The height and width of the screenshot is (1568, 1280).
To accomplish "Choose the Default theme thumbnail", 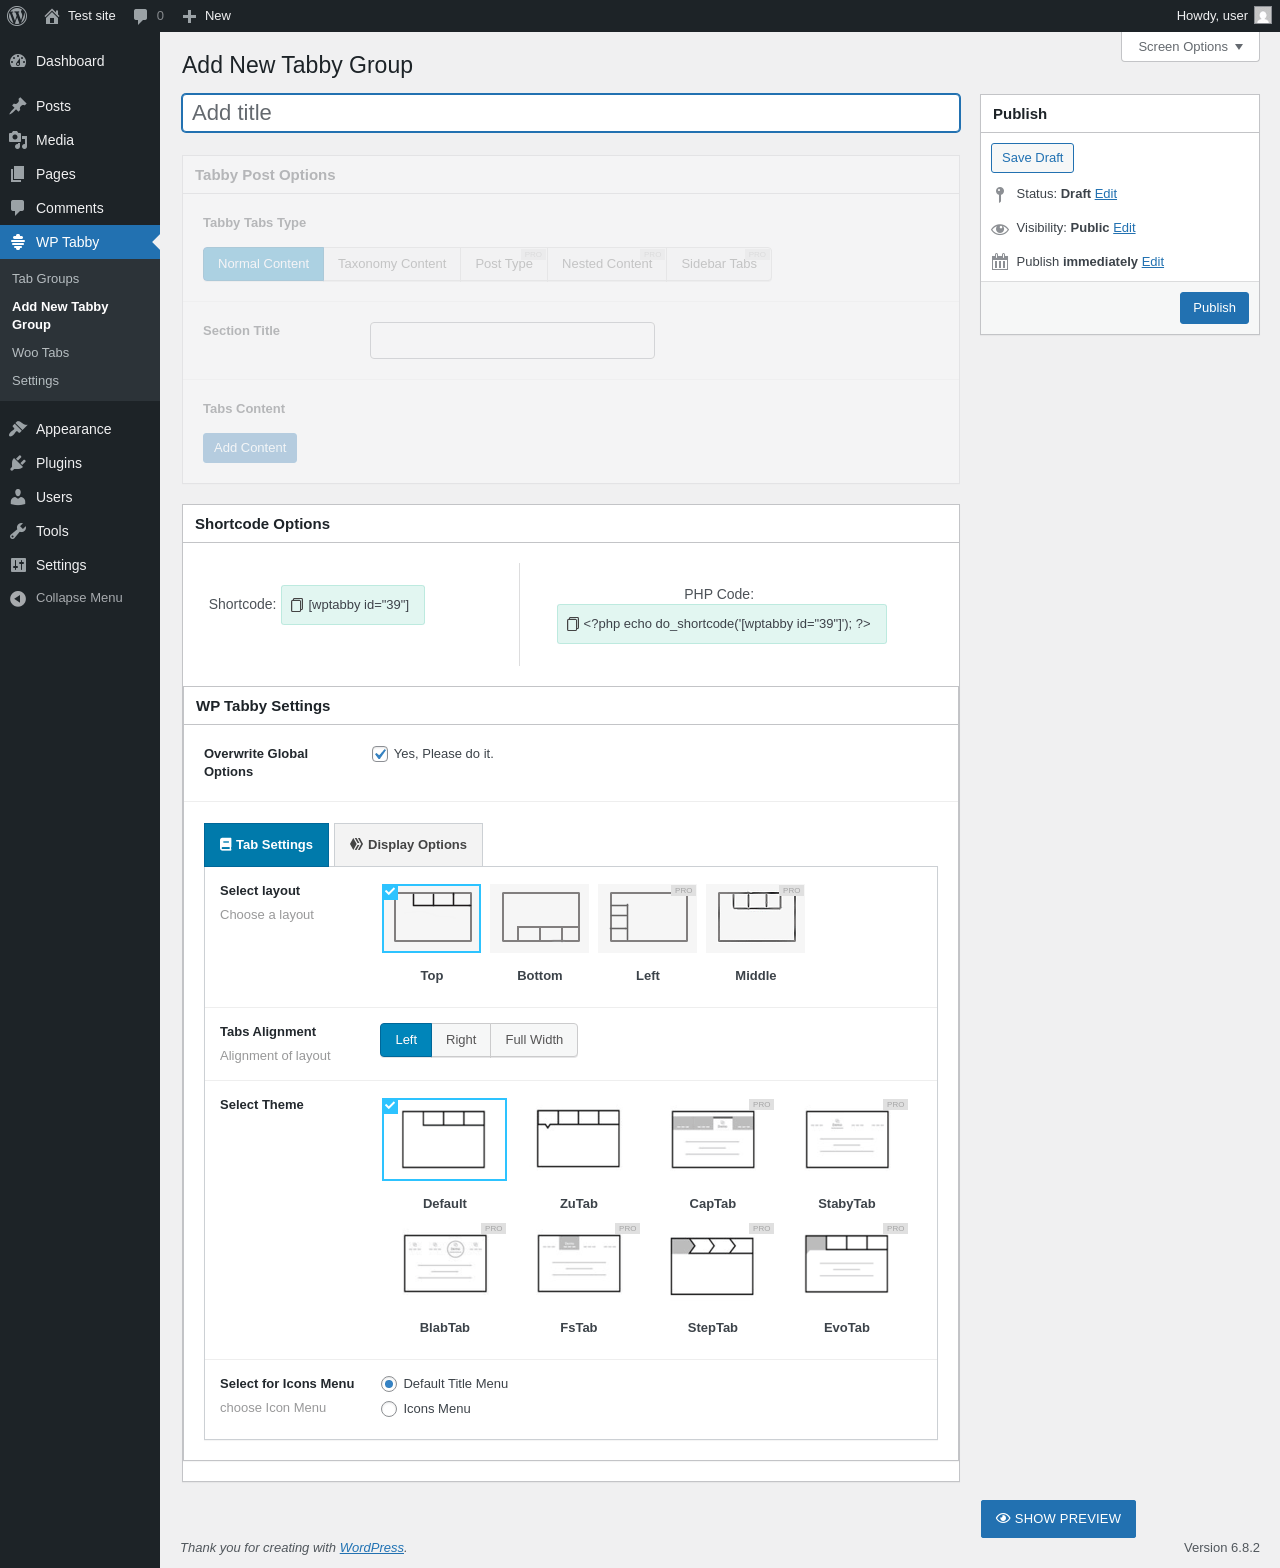I will coord(444,1139).
